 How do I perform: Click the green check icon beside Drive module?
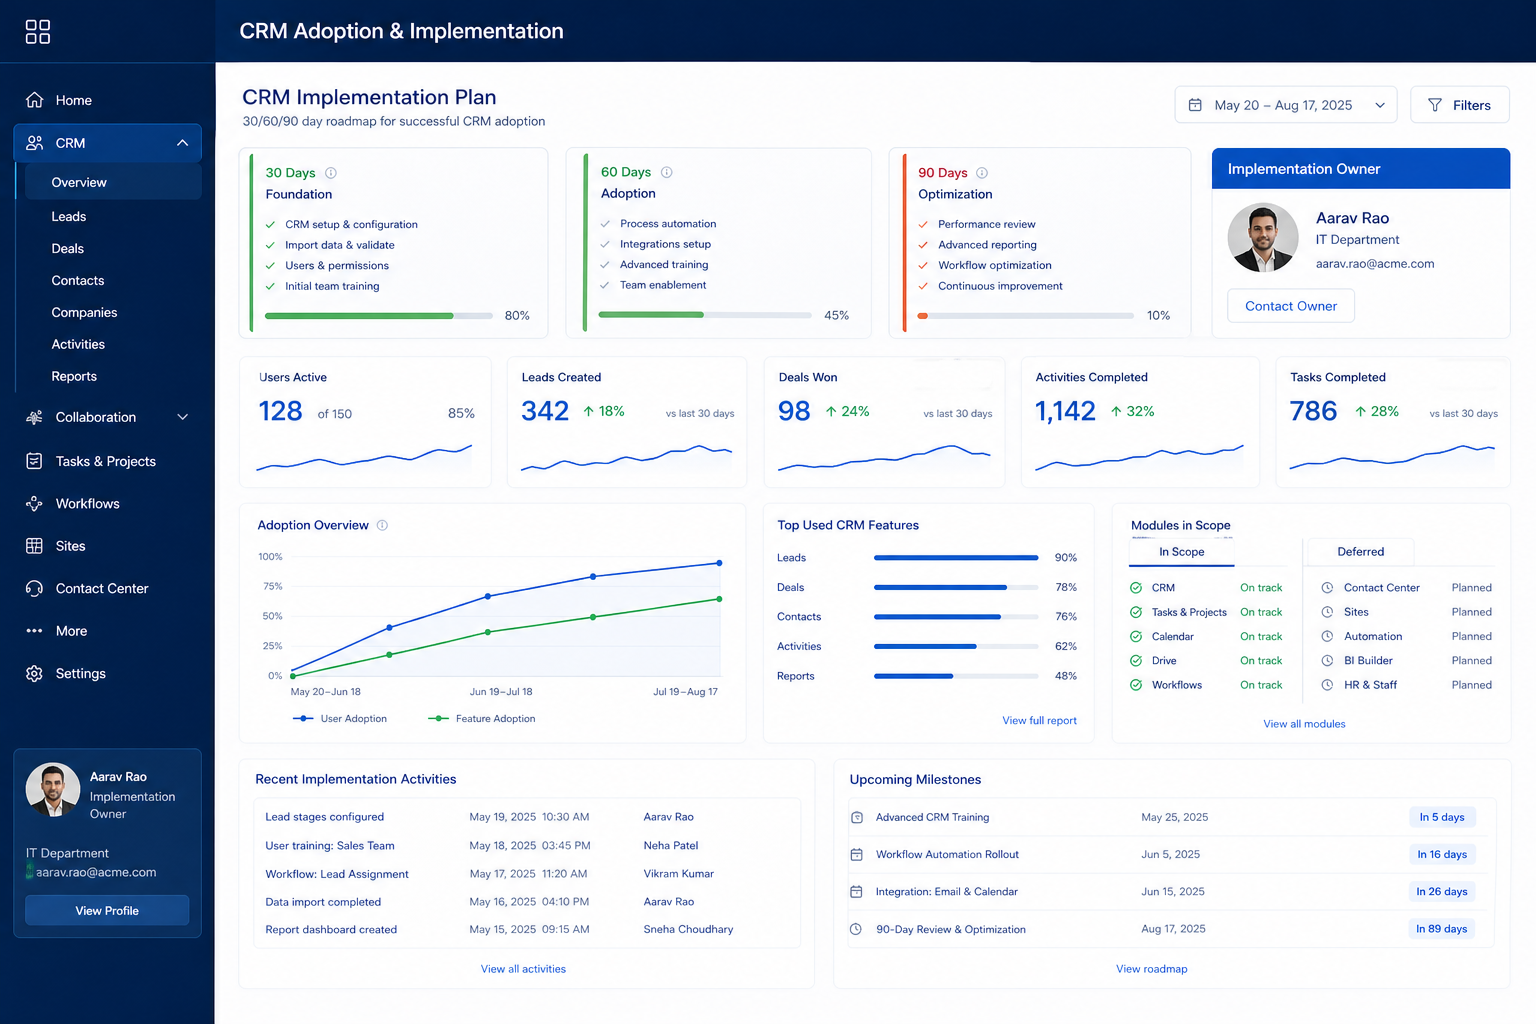1136,661
